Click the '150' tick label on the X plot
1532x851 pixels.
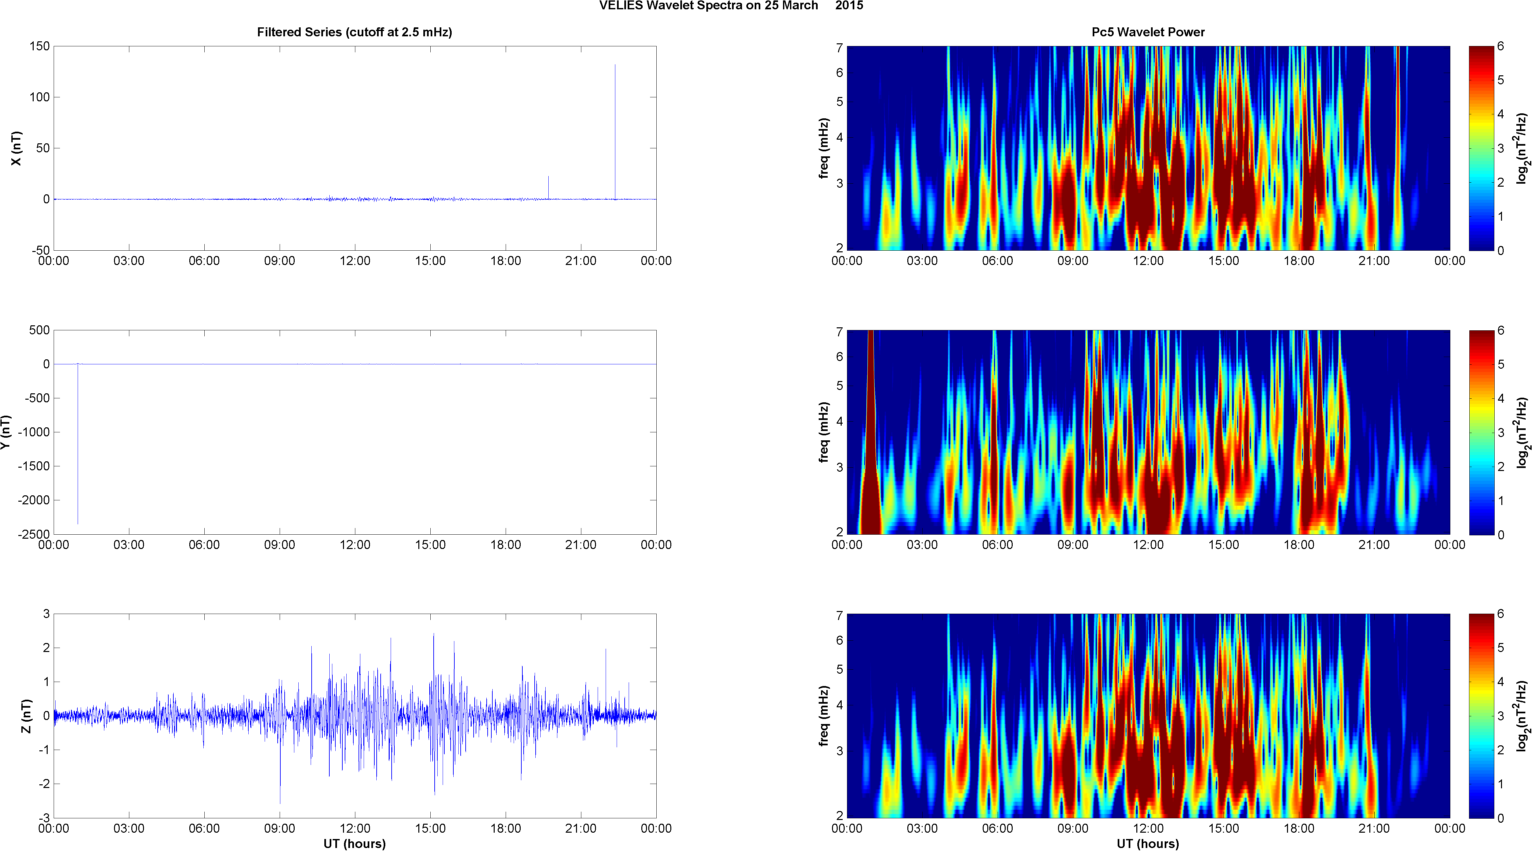(x=39, y=47)
